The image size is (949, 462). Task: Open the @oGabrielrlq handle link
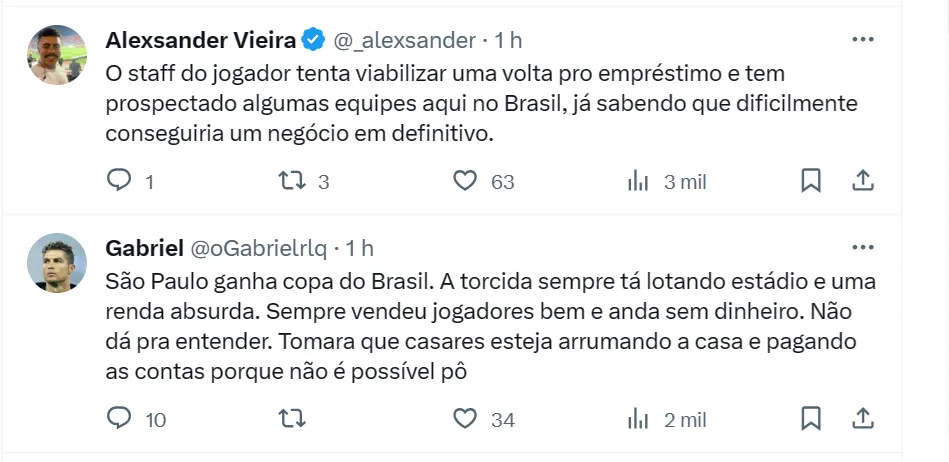click(258, 247)
